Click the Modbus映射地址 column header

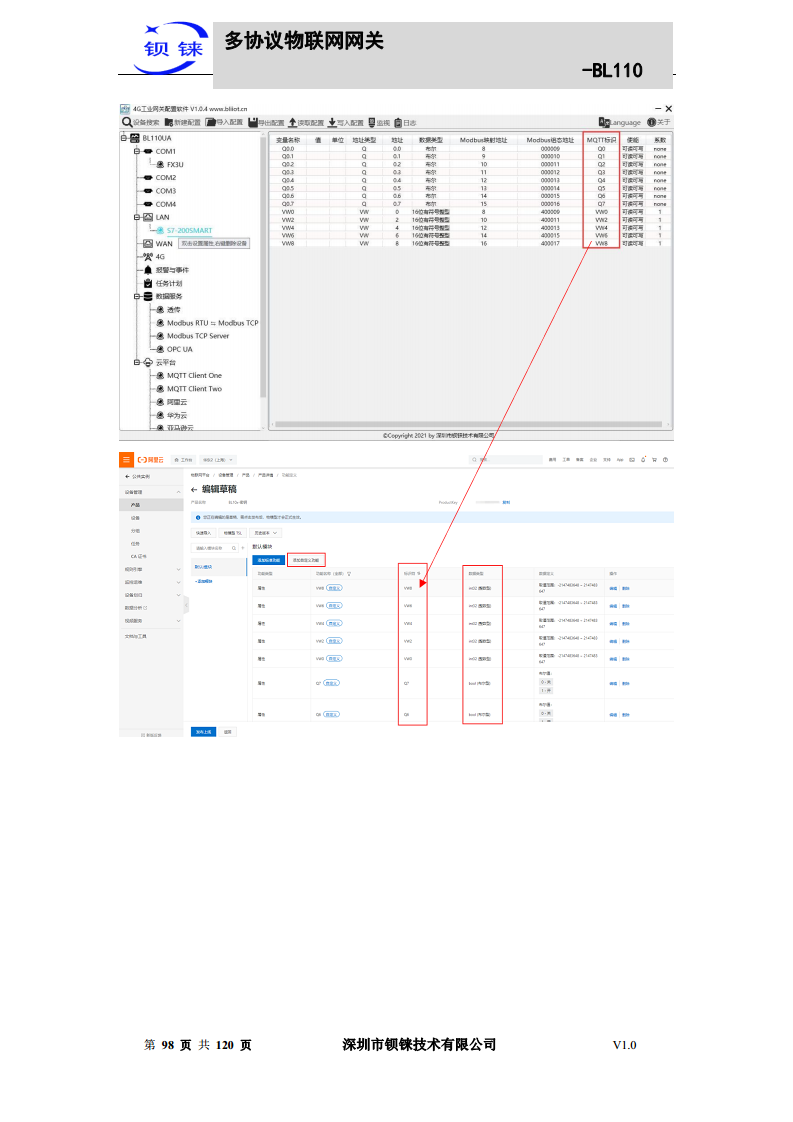click(484, 140)
